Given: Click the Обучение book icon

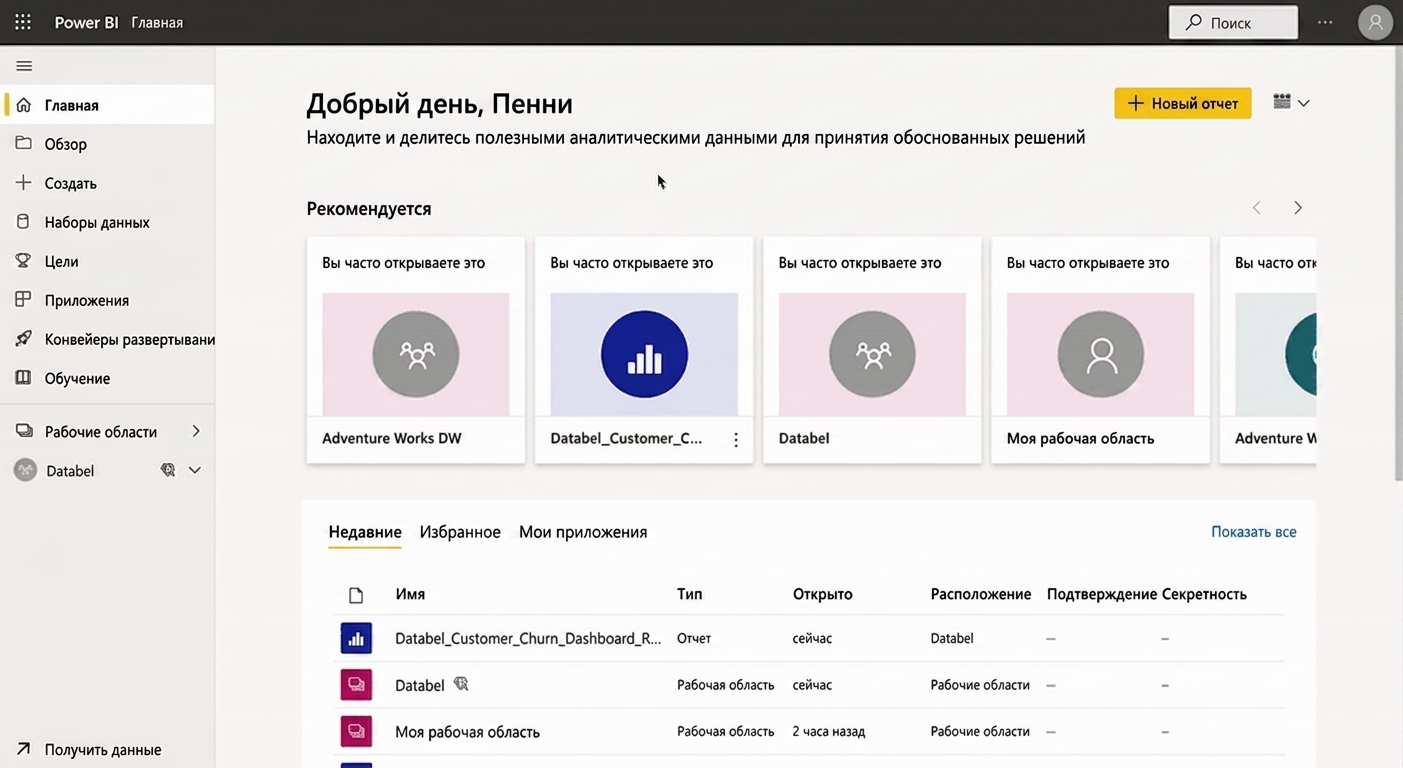Looking at the screenshot, I should click(24, 378).
